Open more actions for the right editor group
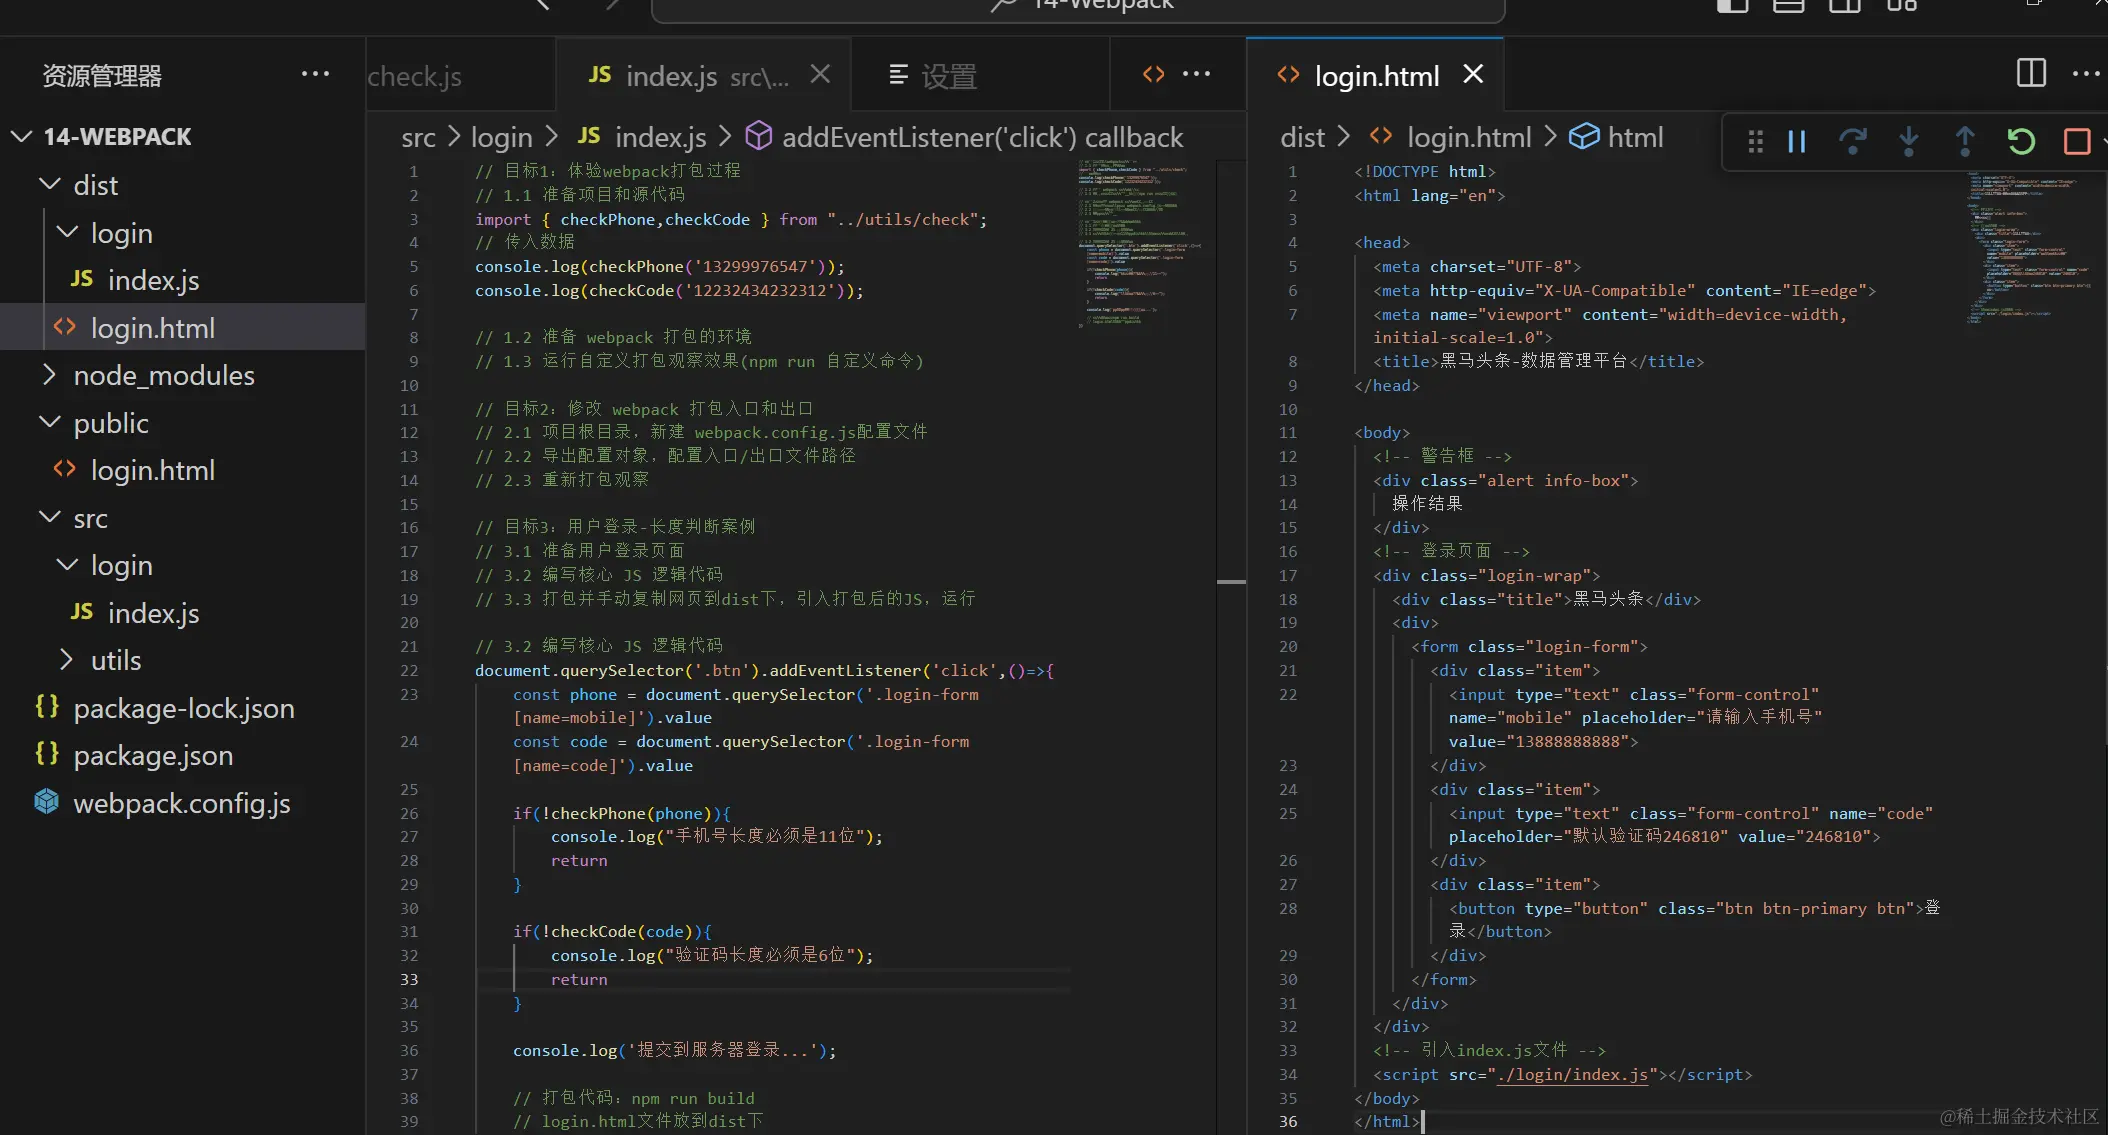Viewport: 2108px width, 1135px height. coord(2086,73)
